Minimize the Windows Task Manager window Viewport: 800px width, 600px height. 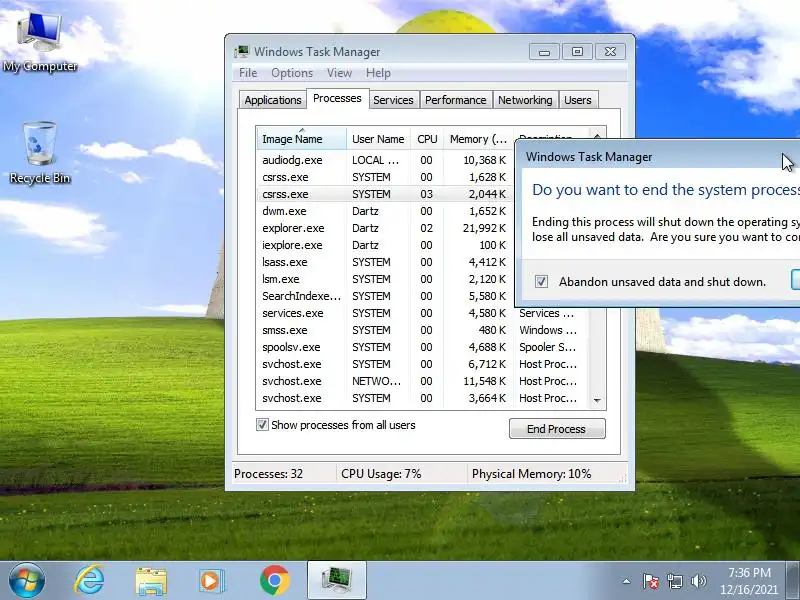544,52
